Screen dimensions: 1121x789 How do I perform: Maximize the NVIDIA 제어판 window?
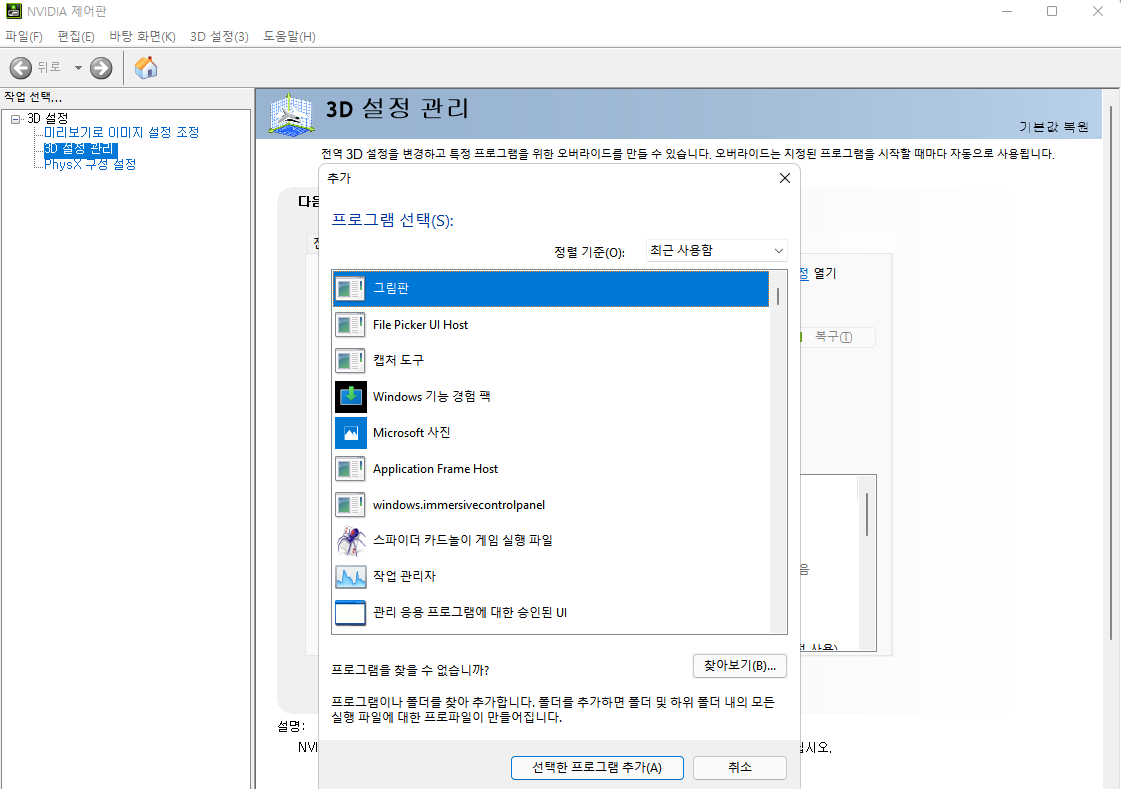(x=1052, y=11)
